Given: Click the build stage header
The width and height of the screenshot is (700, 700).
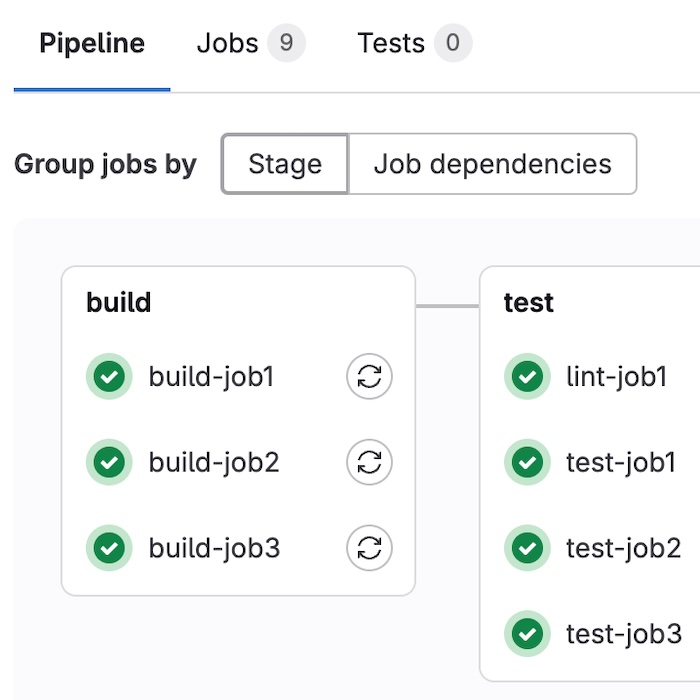Looking at the screenshot, I should 119,303.
